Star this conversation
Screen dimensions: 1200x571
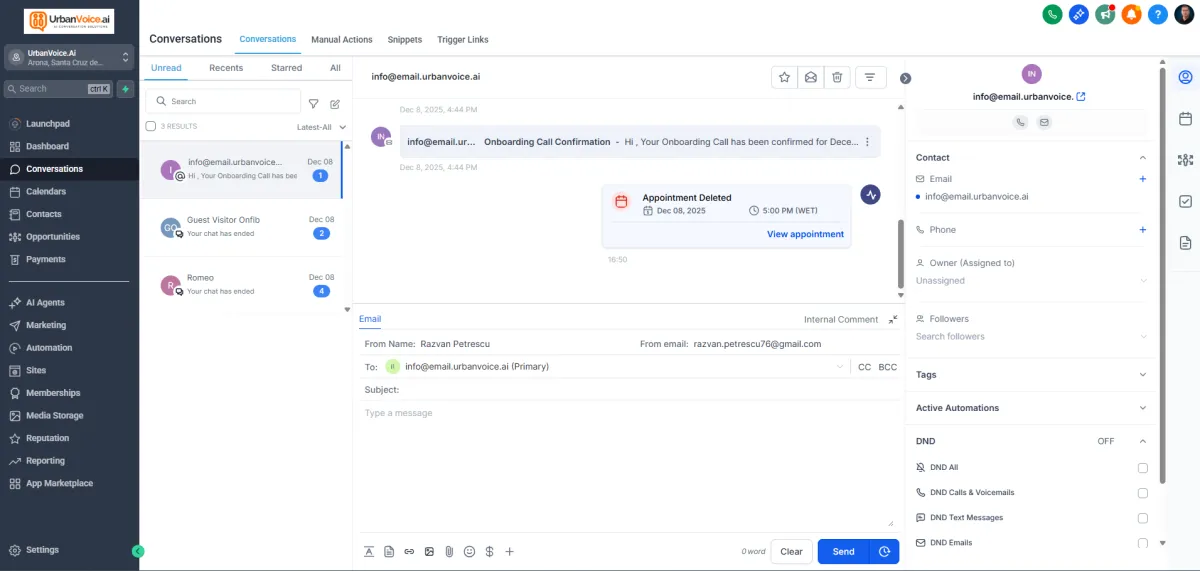coord(784,77)
